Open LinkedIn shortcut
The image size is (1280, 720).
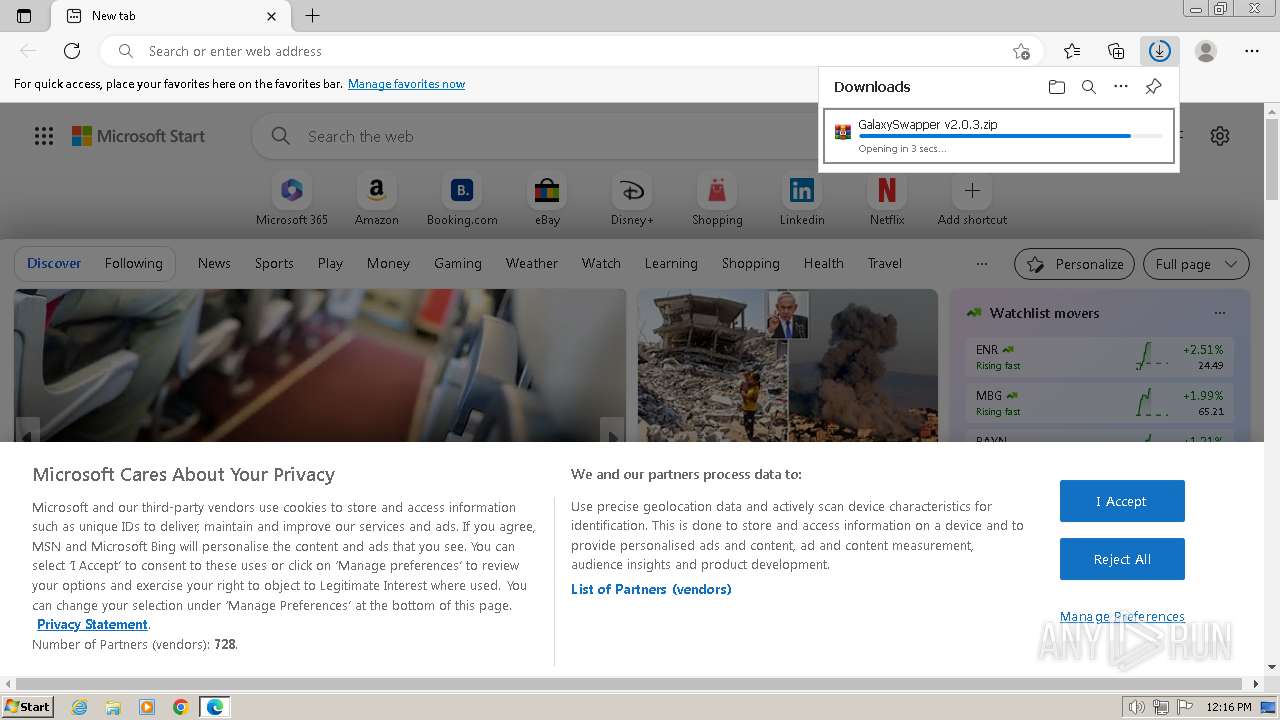click(802, 200)
